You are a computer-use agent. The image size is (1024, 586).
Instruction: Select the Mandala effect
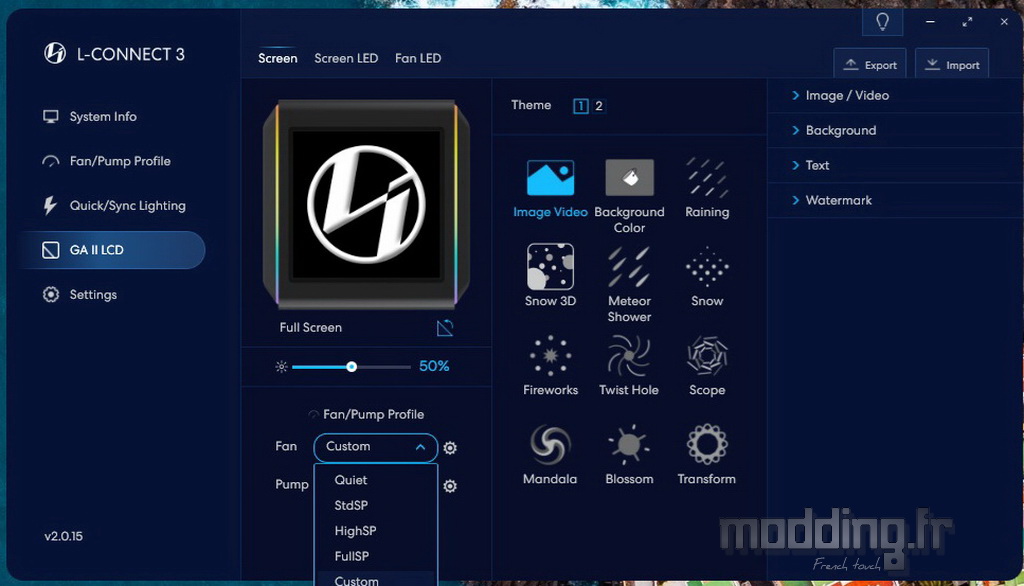(x=550, y=445)
